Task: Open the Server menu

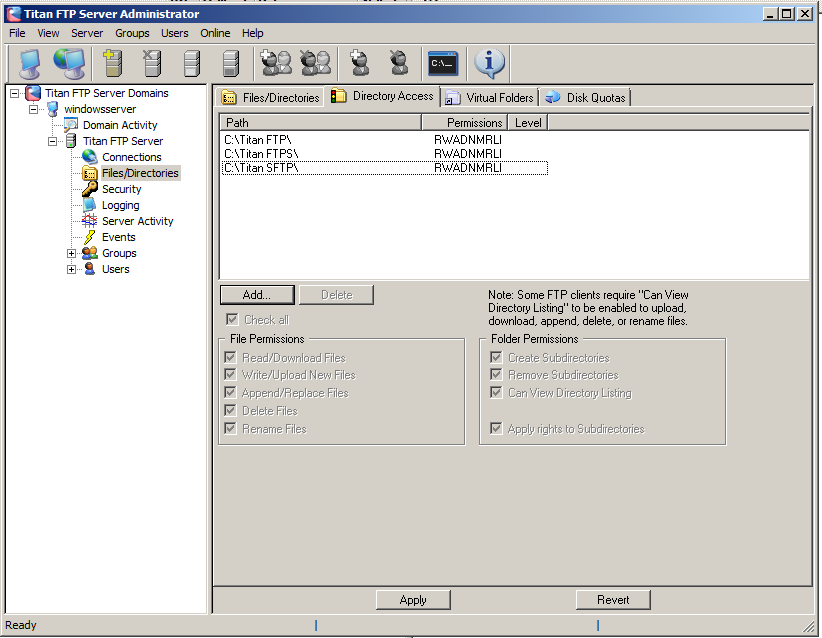Action: [x=87, y=33]
